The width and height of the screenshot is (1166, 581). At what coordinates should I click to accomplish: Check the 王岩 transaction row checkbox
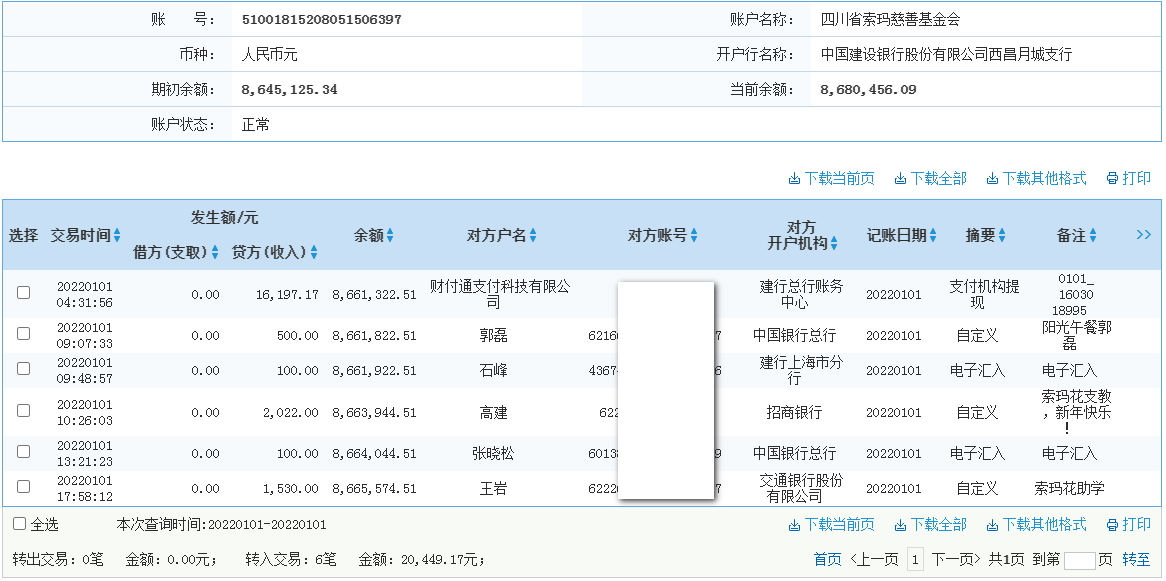click(x=24, y=487)
